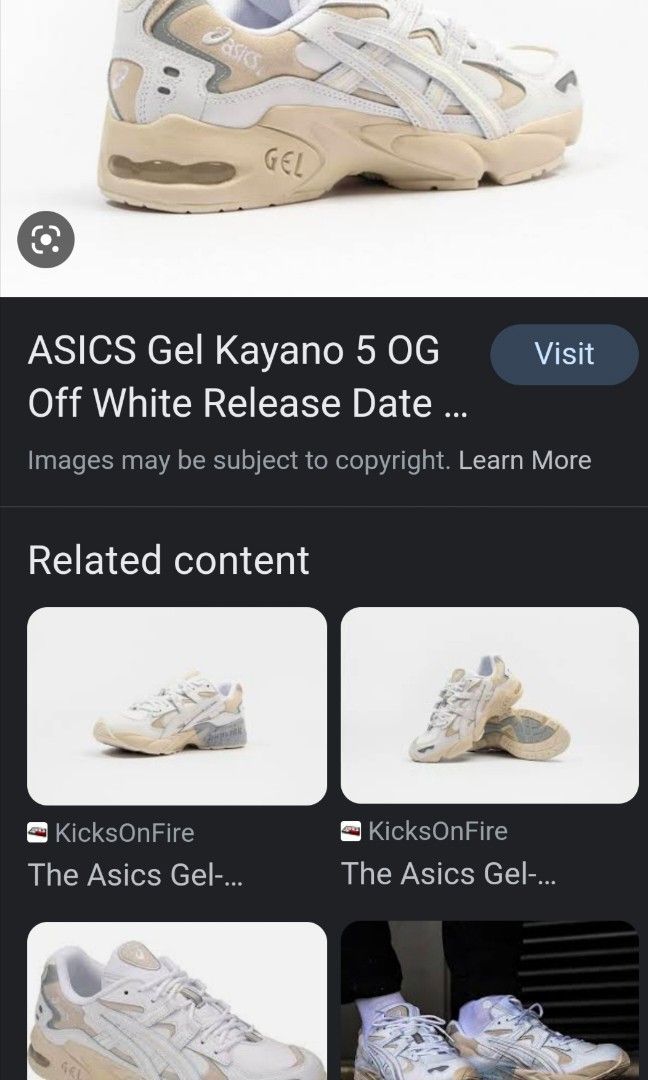The image size is (648, 1080).
Task: Open the left KicksOnFire source label
Action: (125, 830)
